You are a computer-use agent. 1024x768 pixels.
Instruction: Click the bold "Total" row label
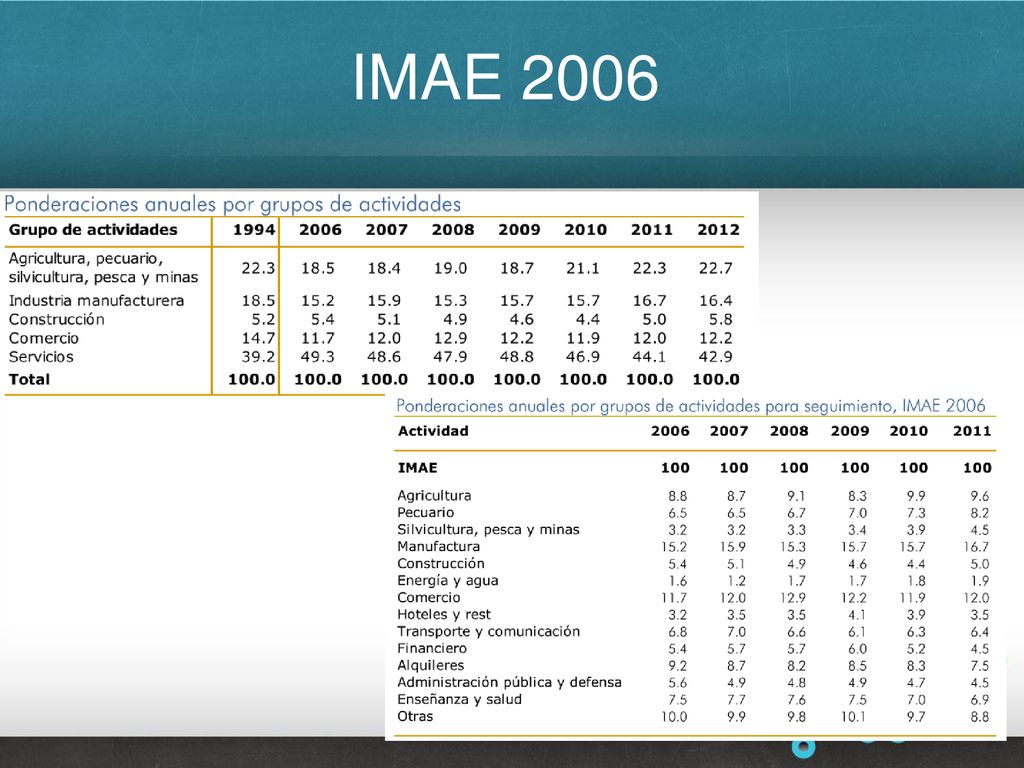(x=29, y=379)
